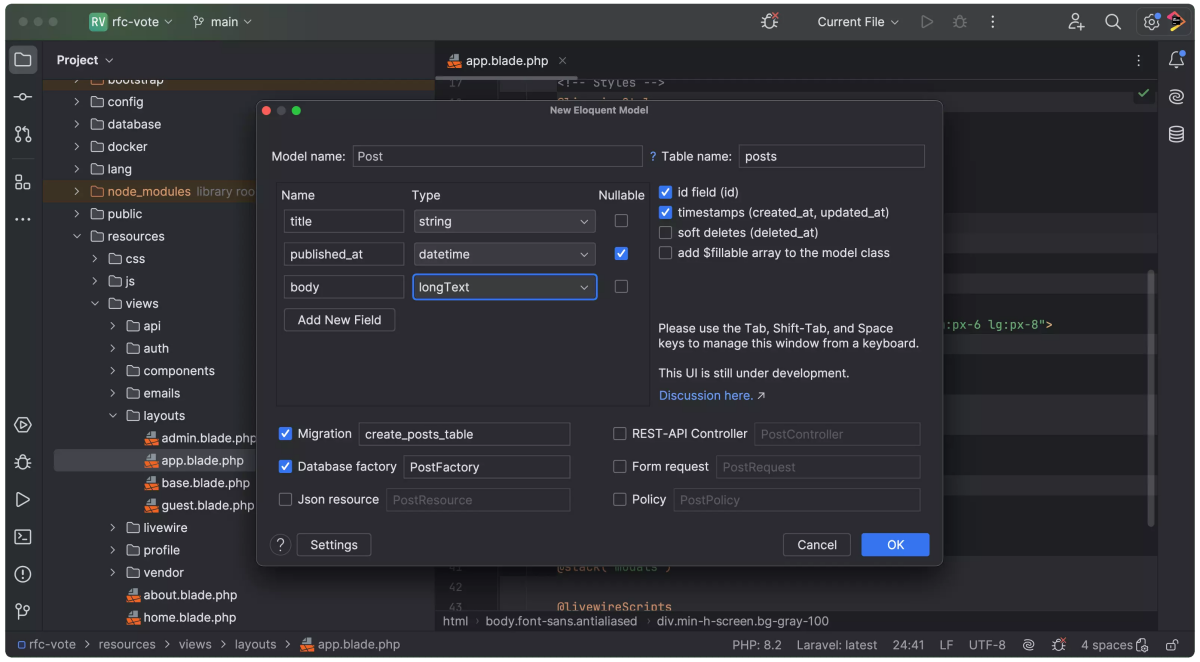Enable soft deletes for the model
Screen dimensions: 1200x662
pyautogui.click(x=665, y=233)
